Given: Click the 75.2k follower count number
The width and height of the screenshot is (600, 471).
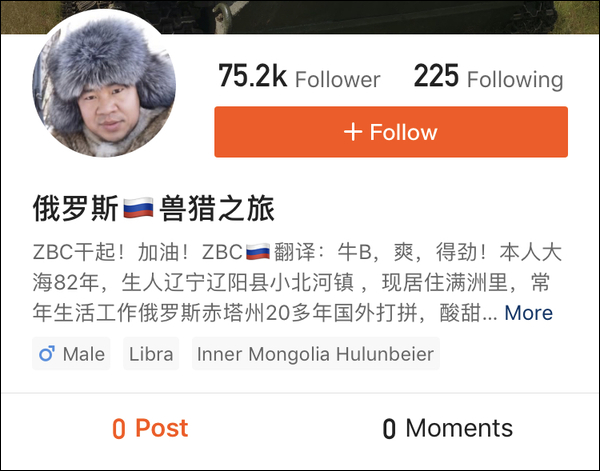Looking at the screenshot, I should pyautogui.click(x=252, y=76).
